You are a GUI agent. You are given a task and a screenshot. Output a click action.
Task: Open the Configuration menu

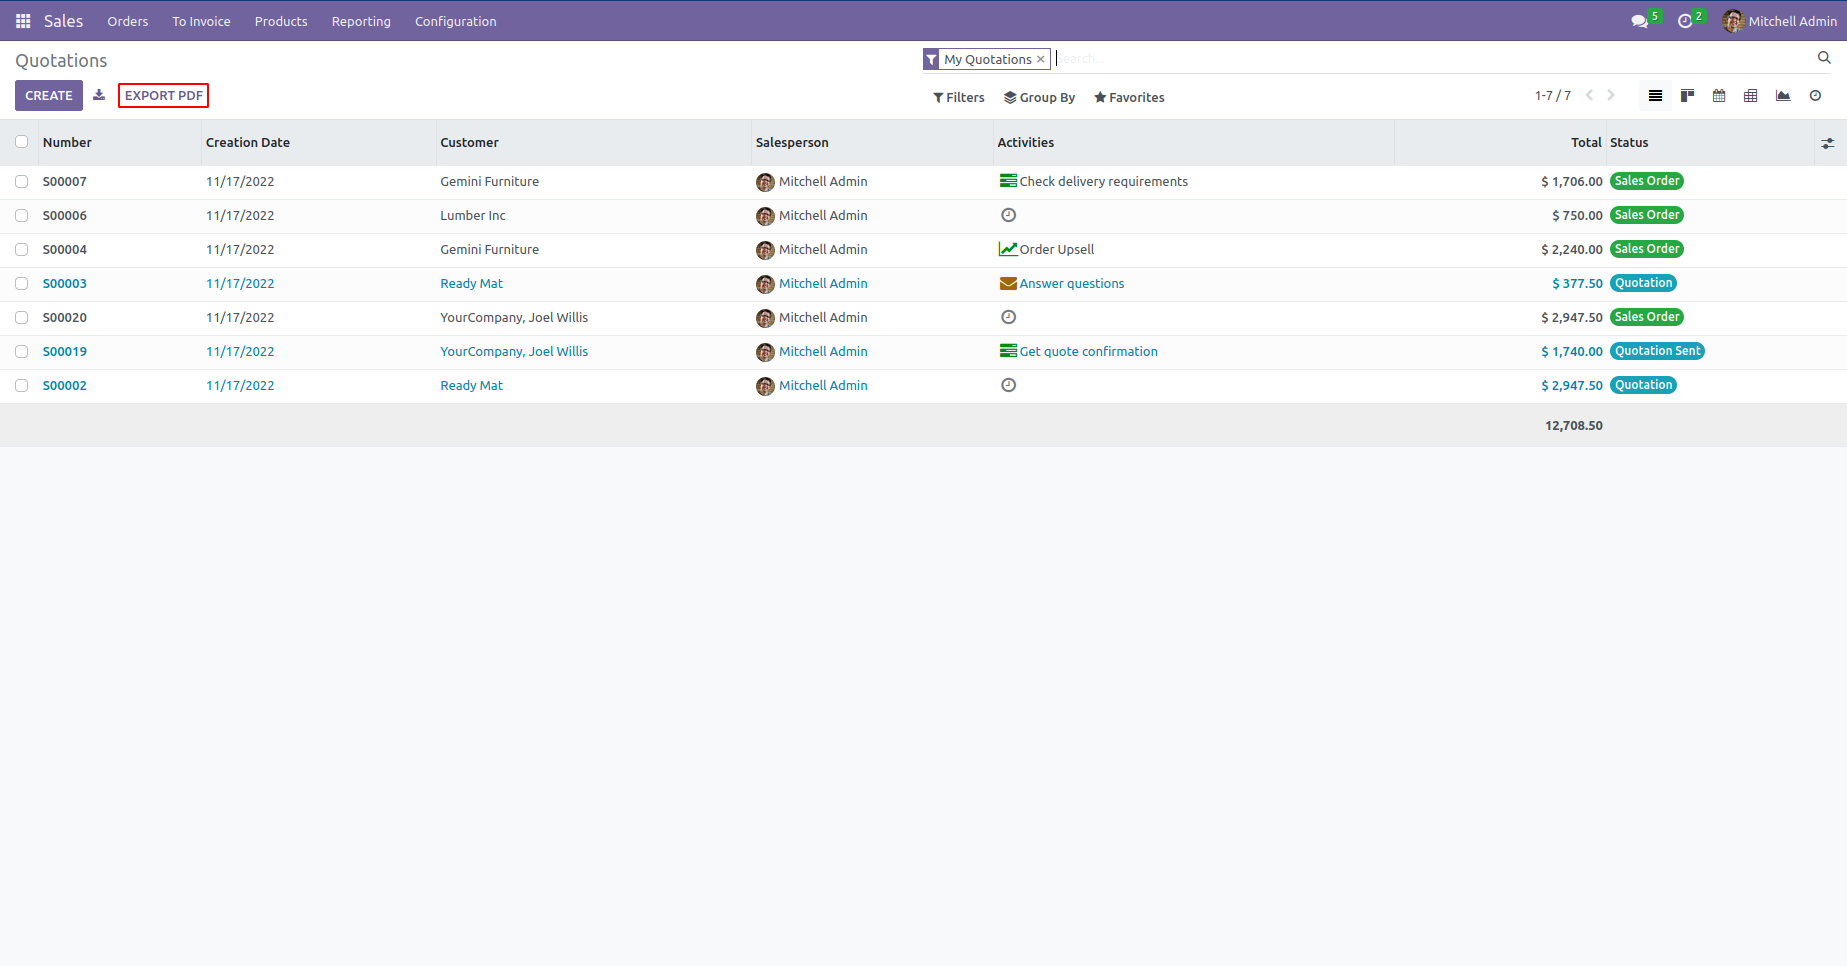pyautogui.click(x=455, y=21)
